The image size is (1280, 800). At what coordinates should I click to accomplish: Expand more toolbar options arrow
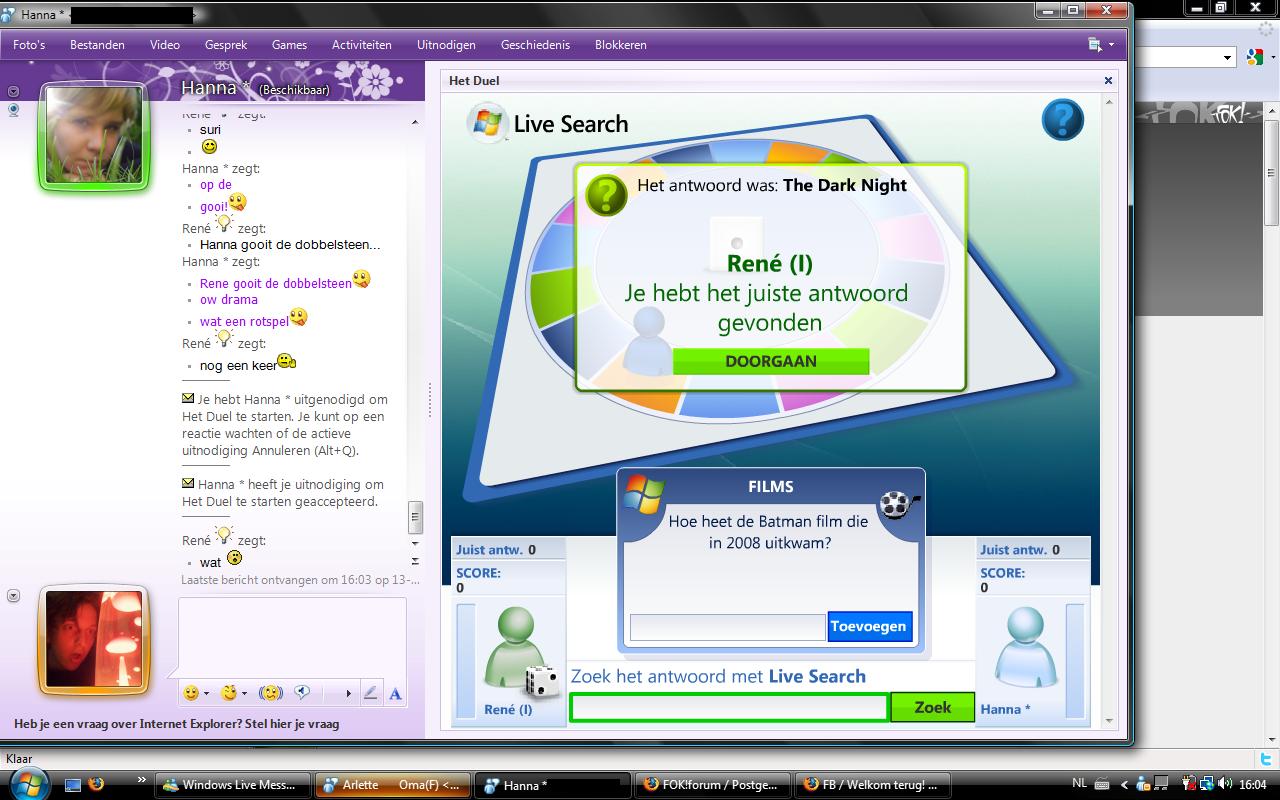click(x=349, y=693)
